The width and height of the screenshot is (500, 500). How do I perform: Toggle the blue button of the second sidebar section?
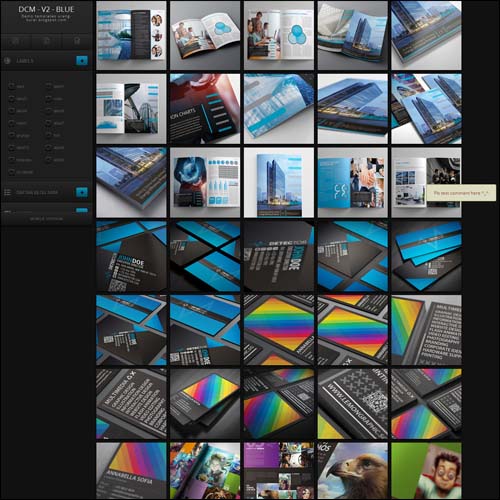pos(82,192)
